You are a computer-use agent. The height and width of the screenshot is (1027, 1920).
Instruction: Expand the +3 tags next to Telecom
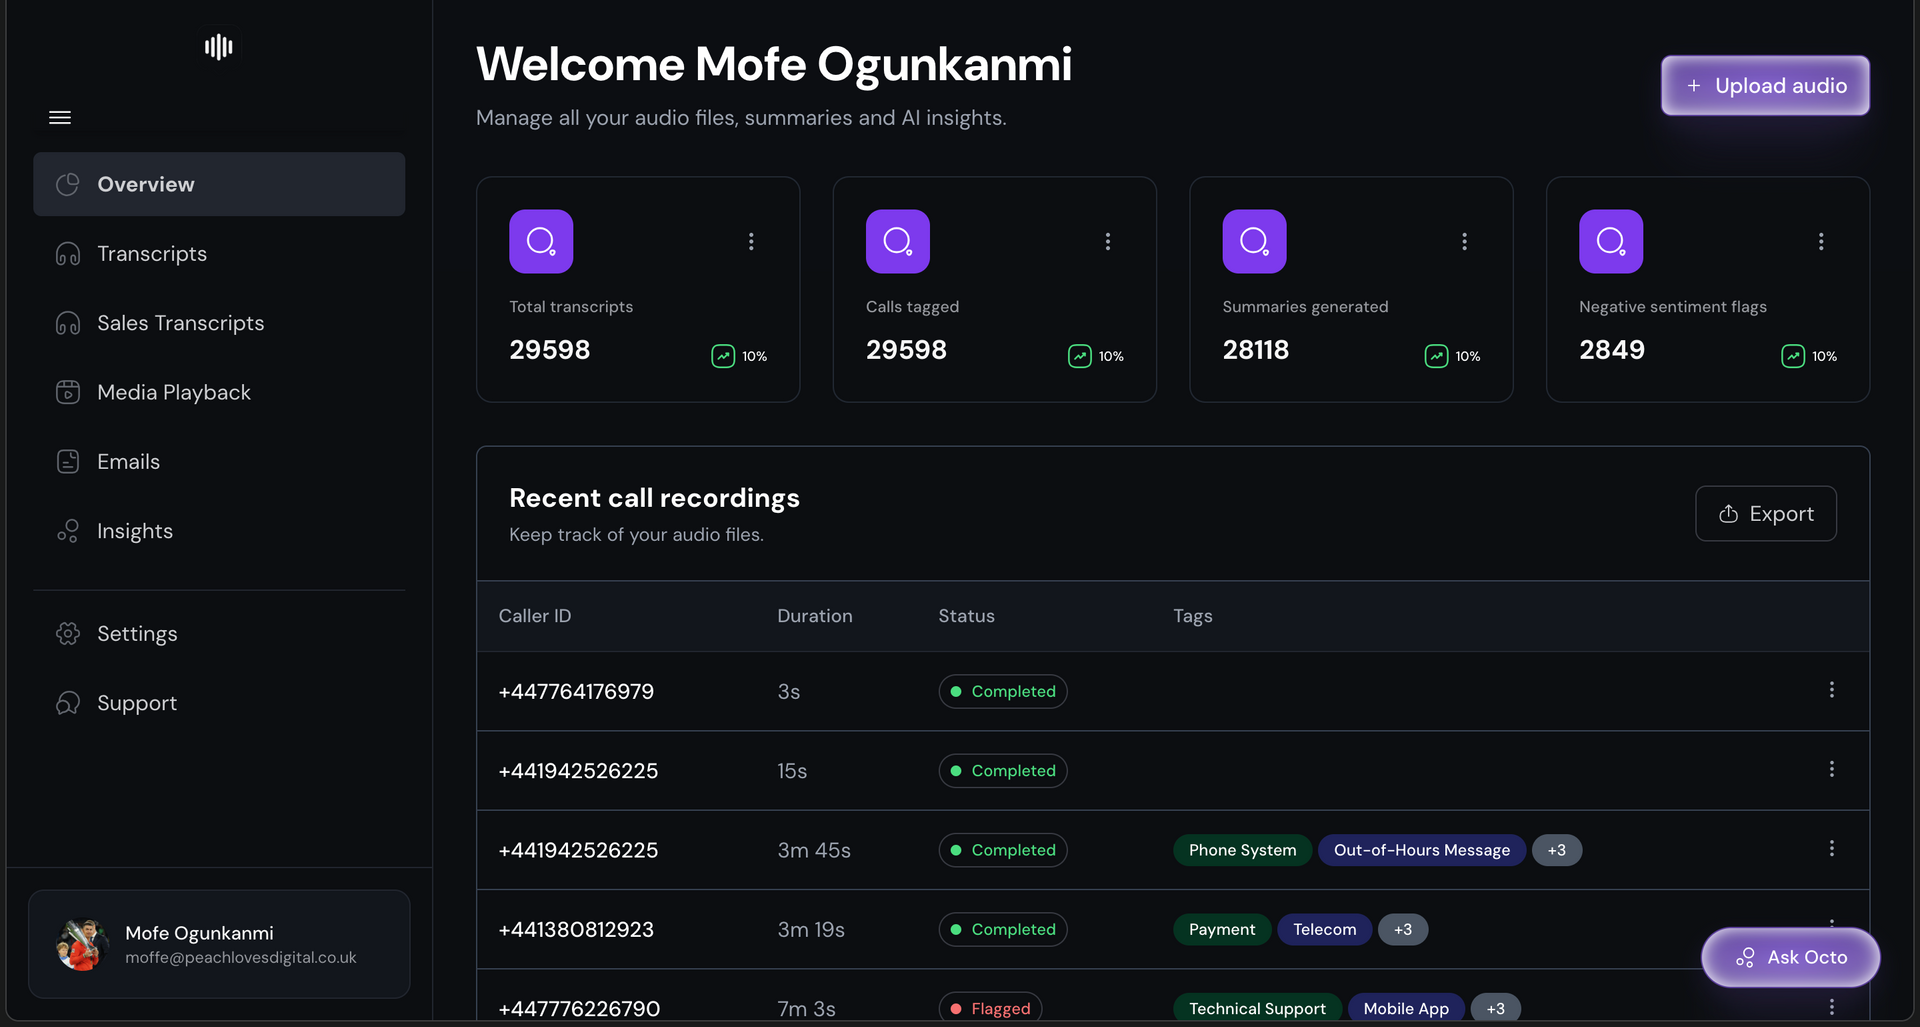[x=1403, y=929]
